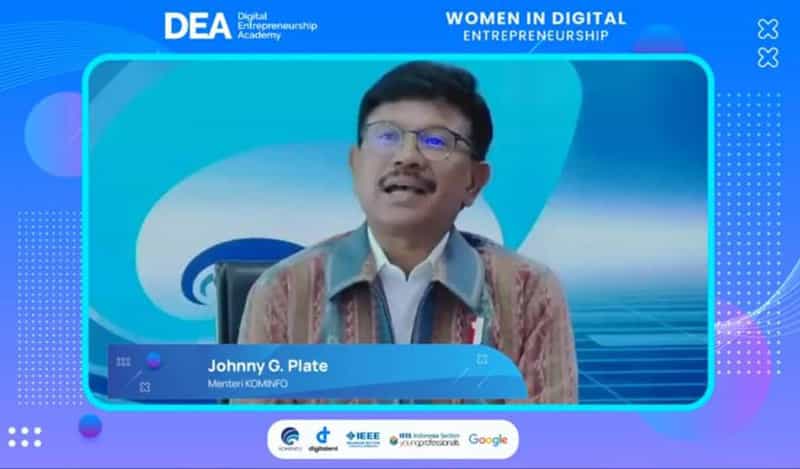Click the small square icon below grid icon

point(144,386)
